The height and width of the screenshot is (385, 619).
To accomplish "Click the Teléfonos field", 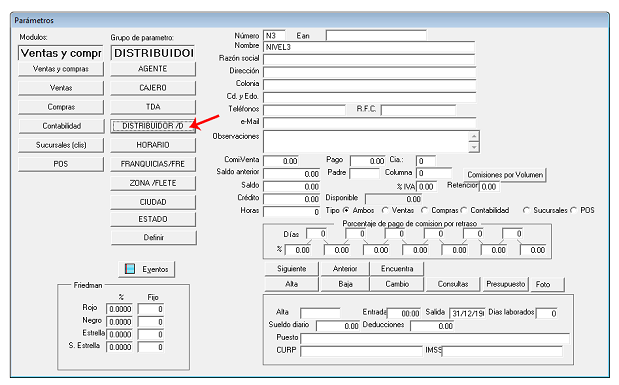I will 304,110.
